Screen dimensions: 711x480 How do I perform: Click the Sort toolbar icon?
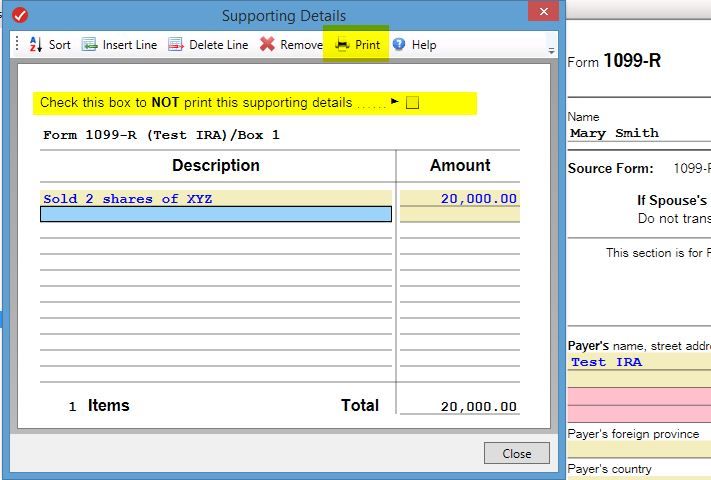(35, 45)
